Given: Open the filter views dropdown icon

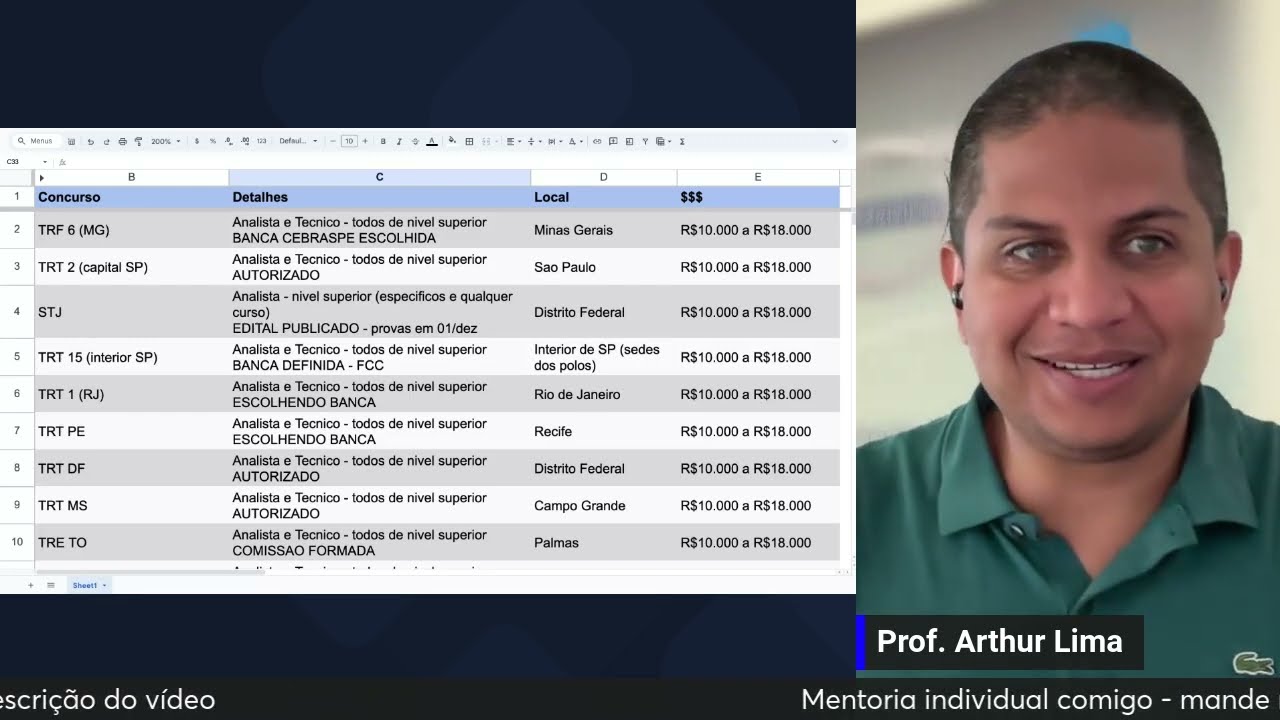Looking at the screenshot, I should click(663, 142).
